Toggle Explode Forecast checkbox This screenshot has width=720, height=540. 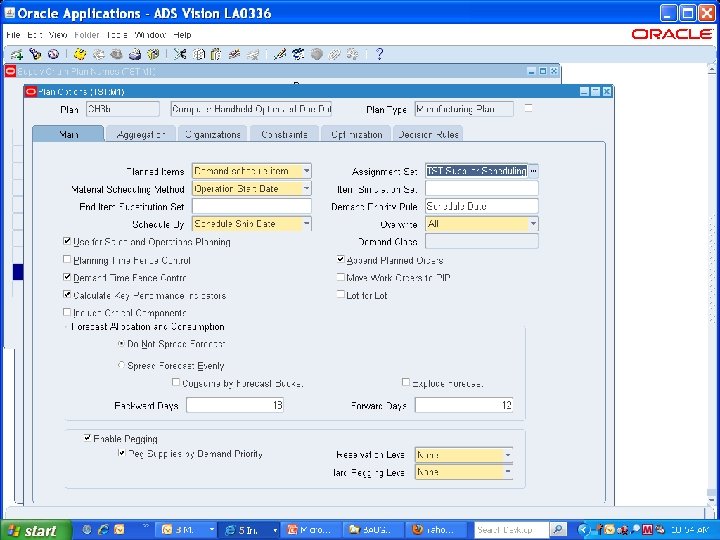click(406, 382)
